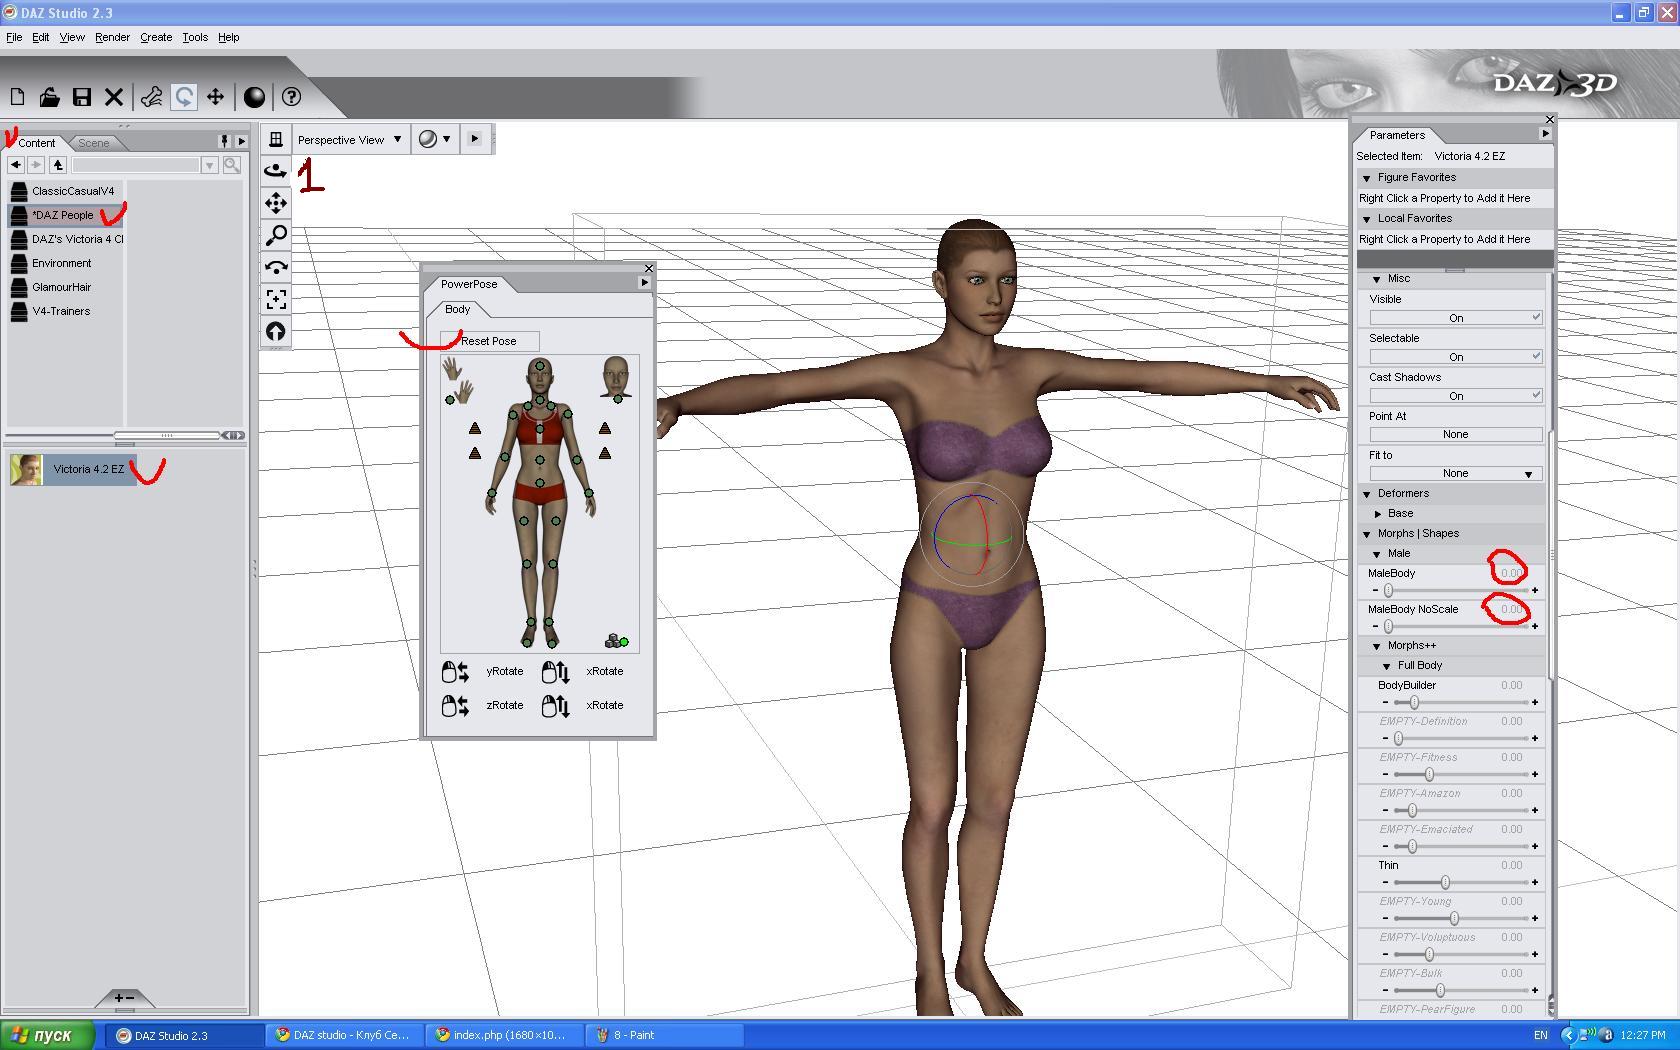The height and width of the screenshot is (1050, 1680).
Task: Open the Render menu
Action: tap(112, 37)
